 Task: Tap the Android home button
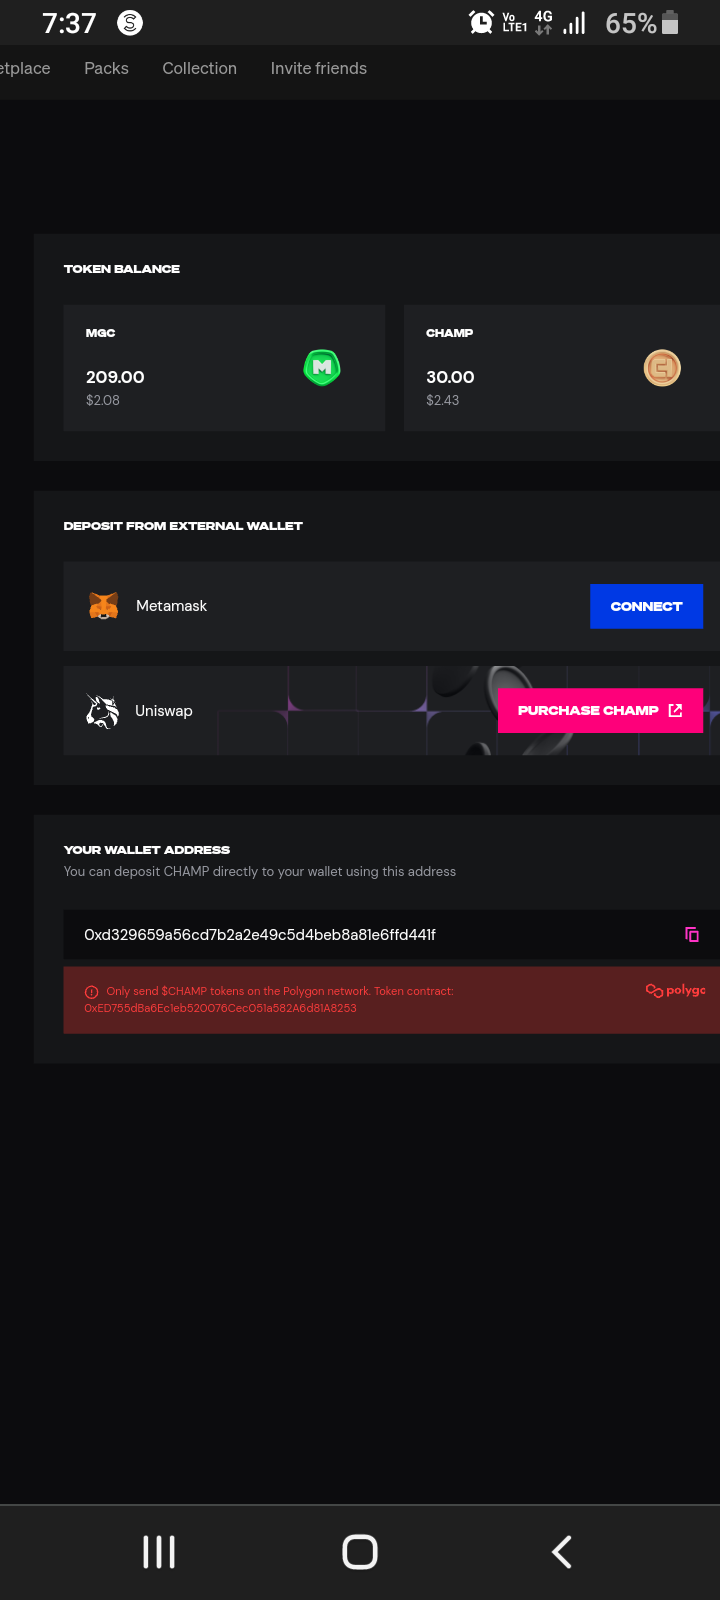360,1552
